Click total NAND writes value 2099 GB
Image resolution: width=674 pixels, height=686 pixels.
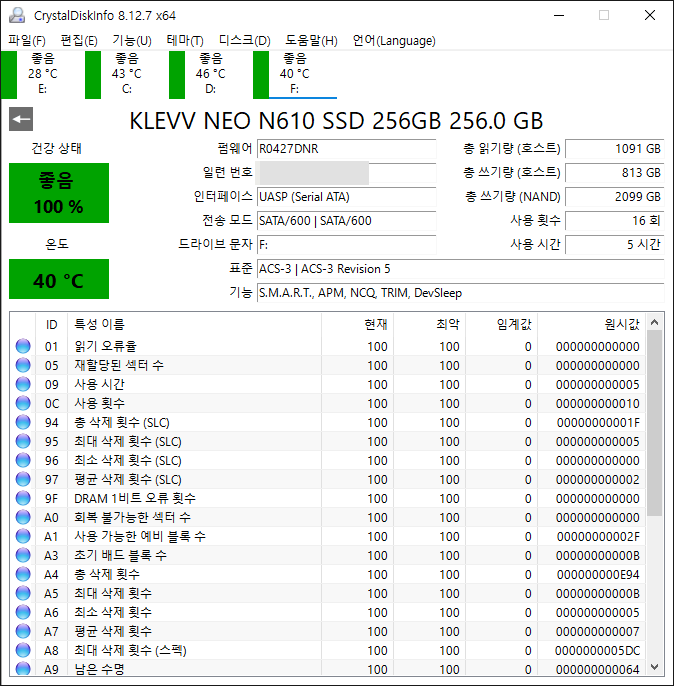[x=615, y=197]
